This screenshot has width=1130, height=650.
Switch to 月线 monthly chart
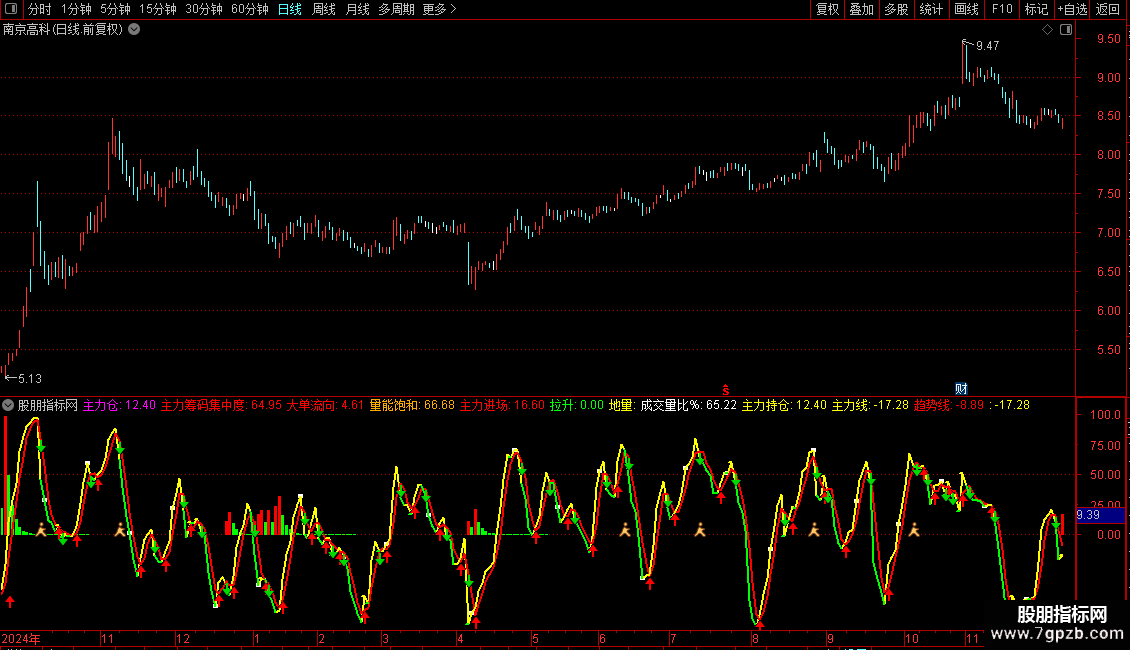coord(357,9)
